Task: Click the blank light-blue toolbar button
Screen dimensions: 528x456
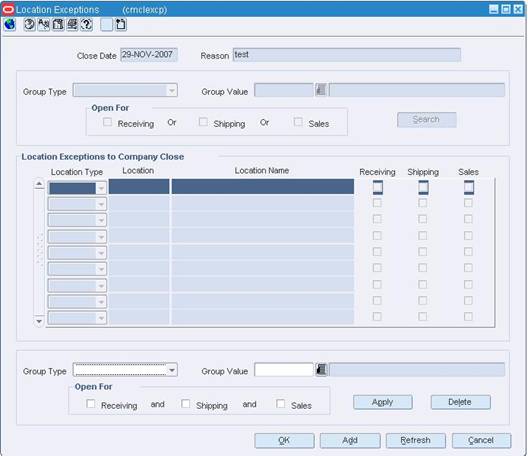Action: click(x=106, y=25)
